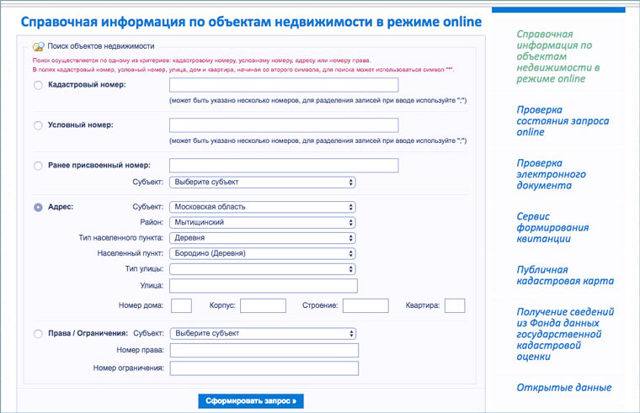640x413 pixels.
Task: Click the Ранее присвоенный номер input field
Action: point(284,165)
